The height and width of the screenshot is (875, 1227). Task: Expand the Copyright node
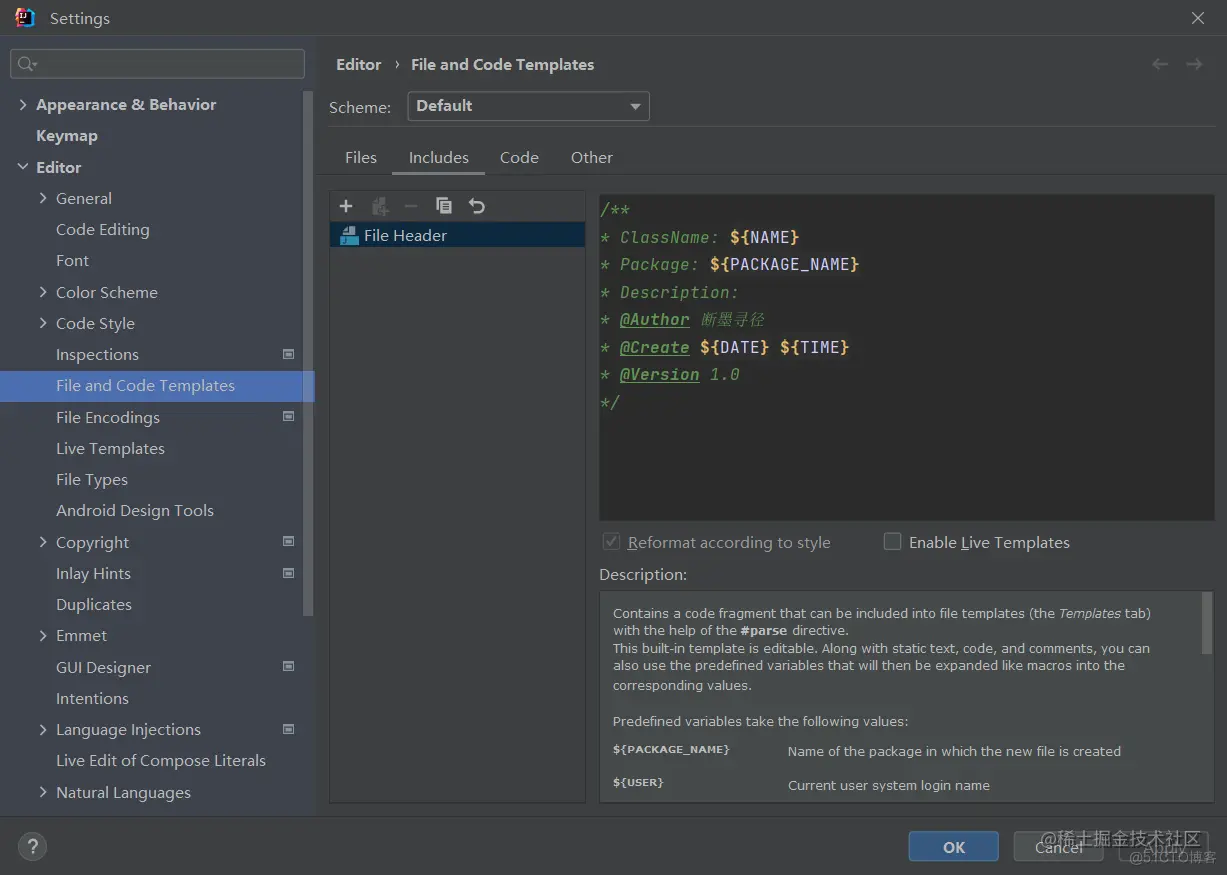(x=43, y=542)
